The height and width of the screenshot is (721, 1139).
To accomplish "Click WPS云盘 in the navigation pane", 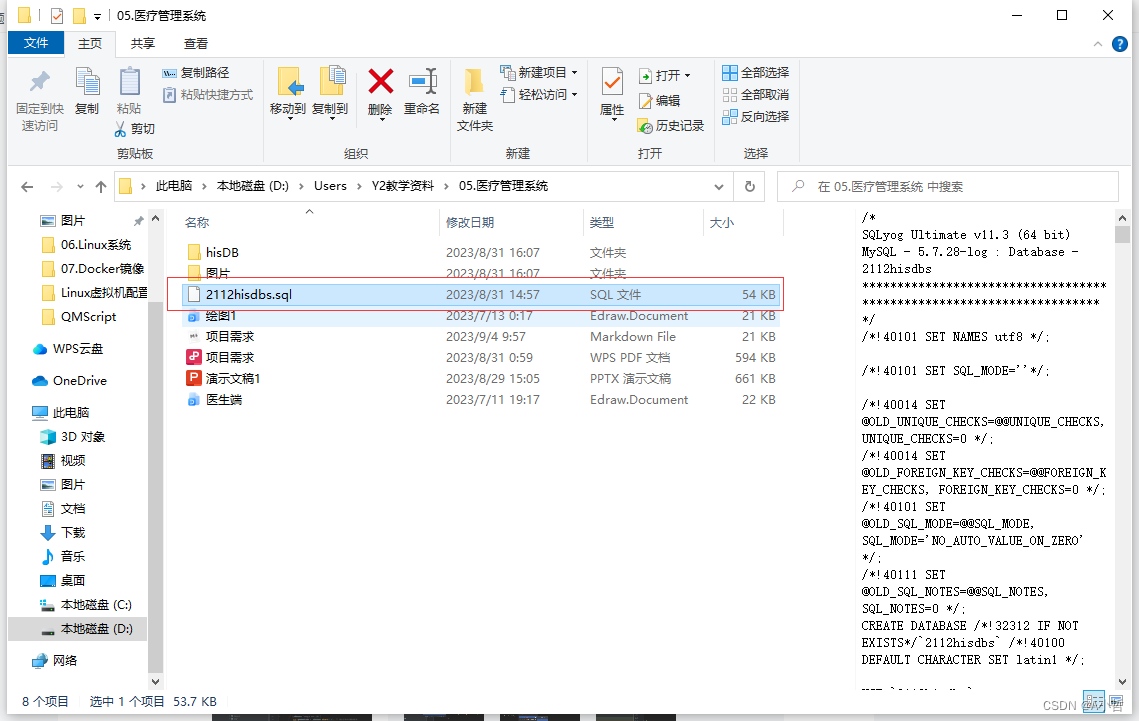I will tap(68, 349).
